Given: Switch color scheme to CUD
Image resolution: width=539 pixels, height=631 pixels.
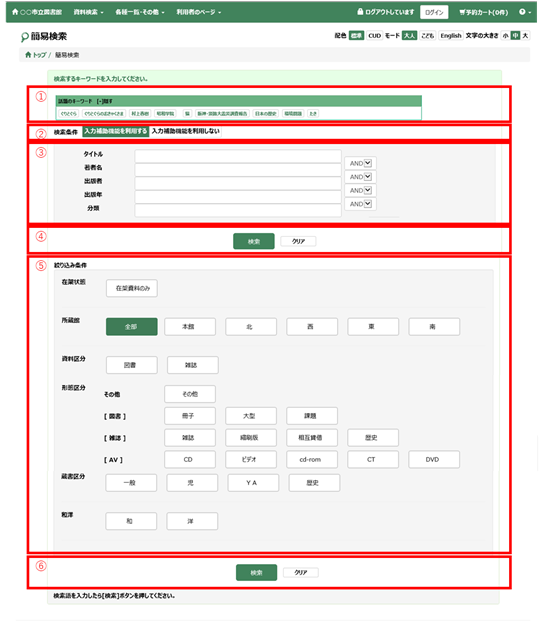Looking at the screenshot, I should coord(374,36).
